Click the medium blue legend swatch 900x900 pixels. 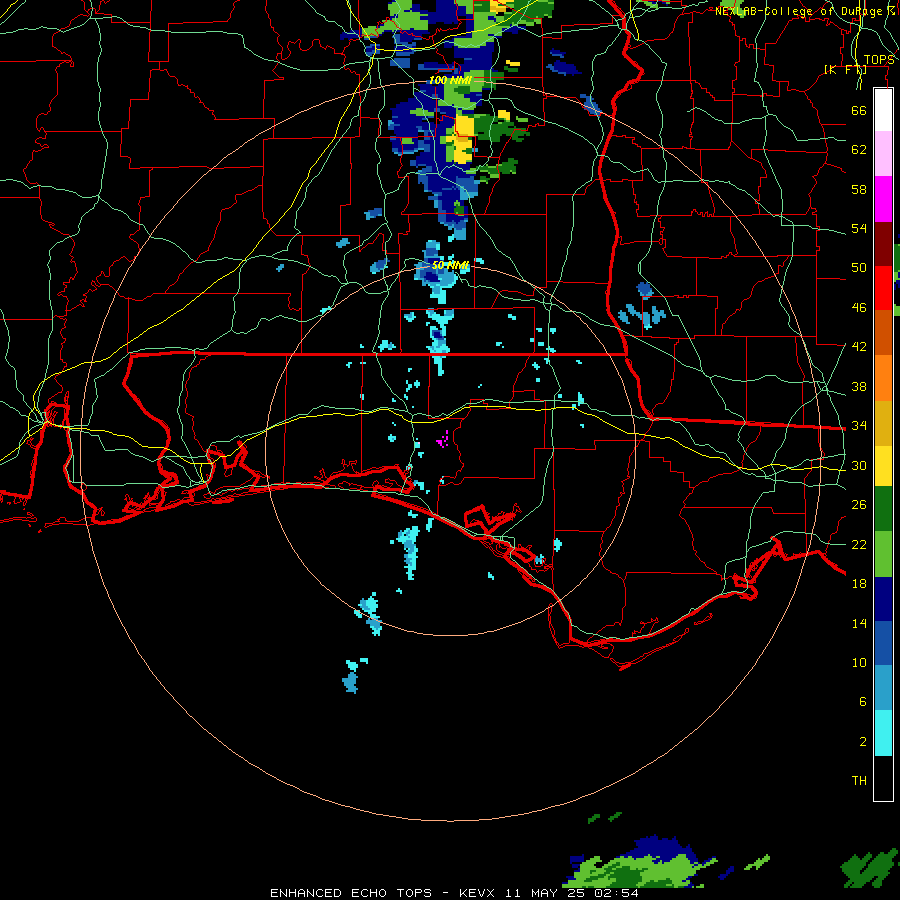883,643
